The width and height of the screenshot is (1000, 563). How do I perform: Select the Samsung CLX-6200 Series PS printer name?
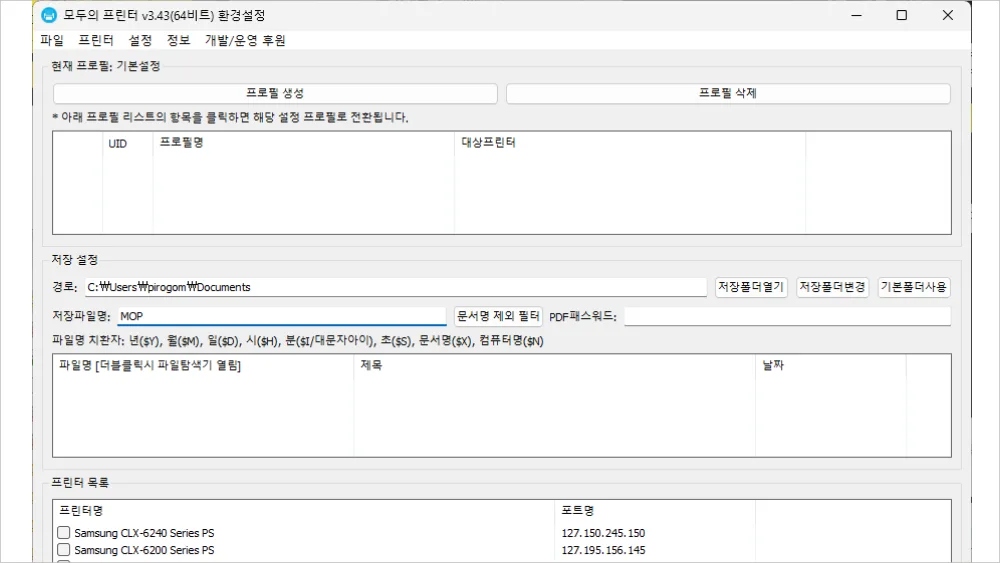(144, 550)
